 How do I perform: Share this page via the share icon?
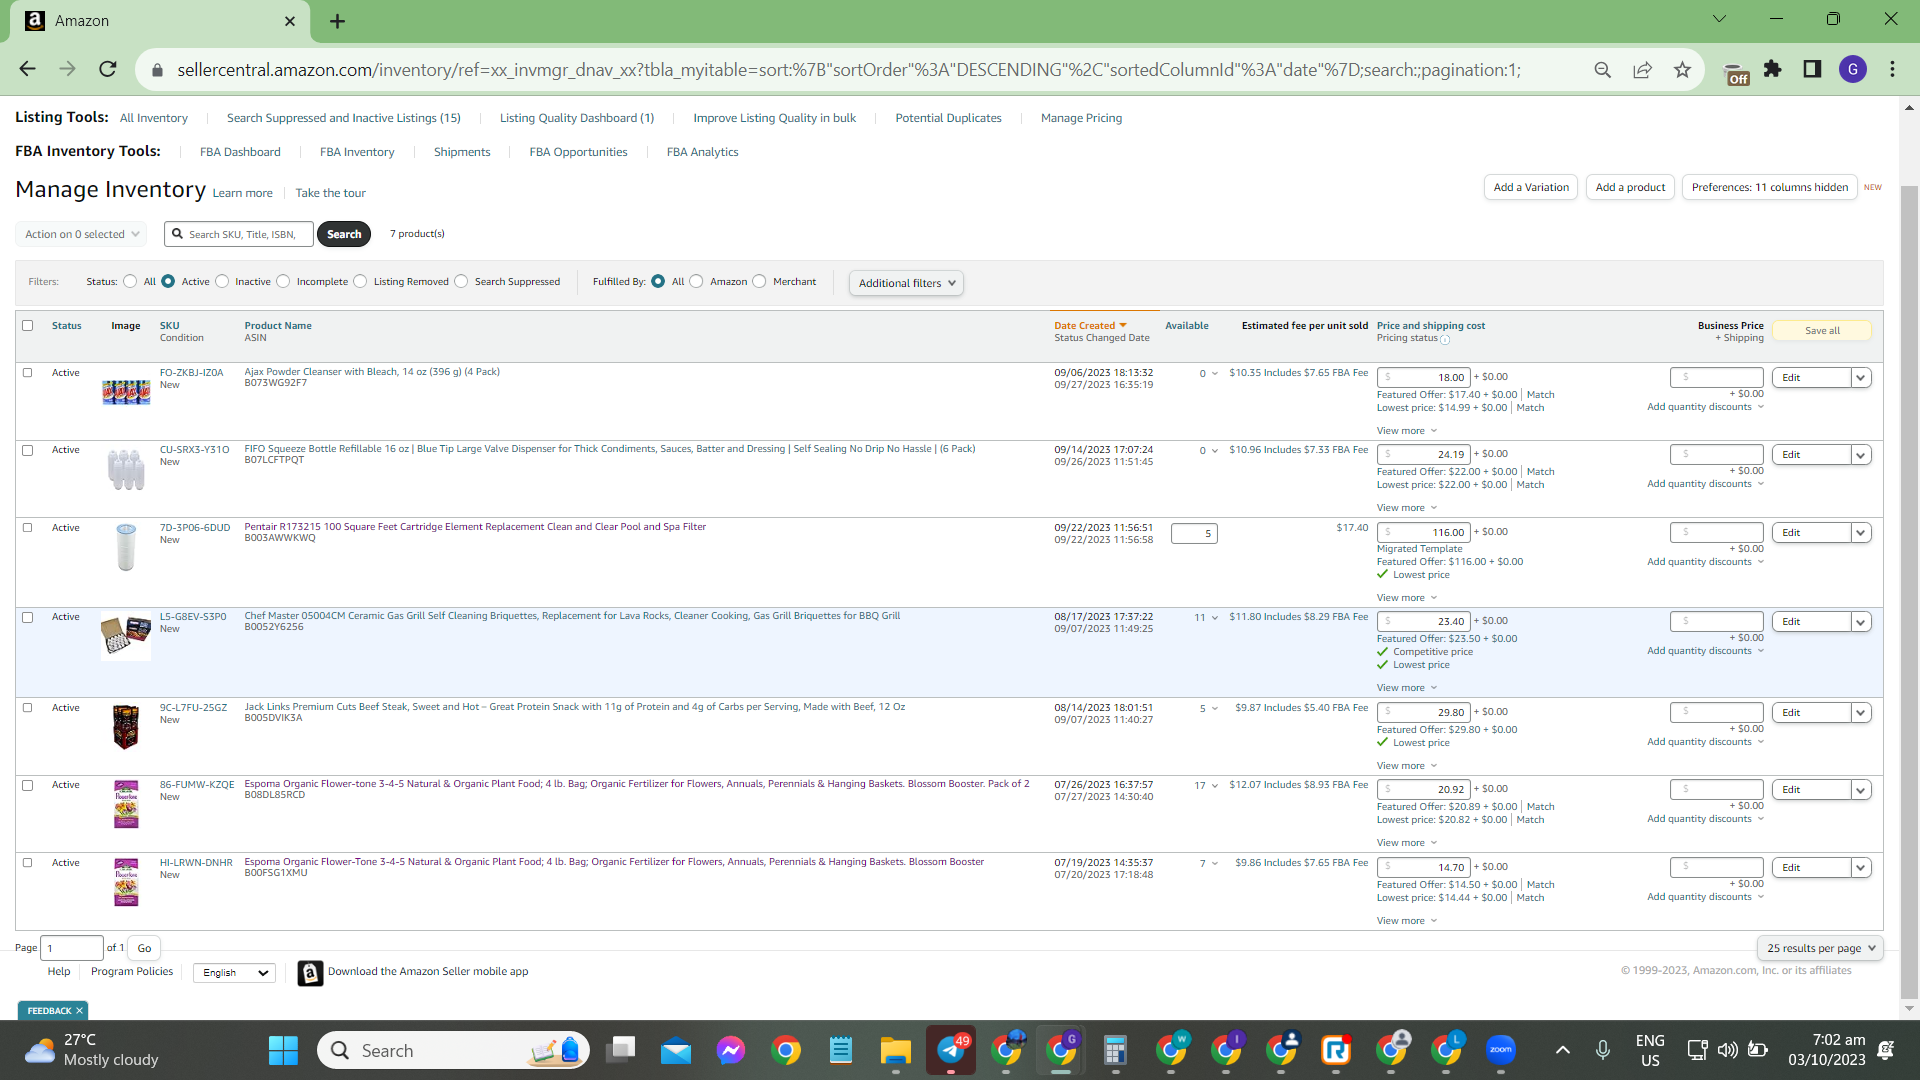coord(1642,70)
